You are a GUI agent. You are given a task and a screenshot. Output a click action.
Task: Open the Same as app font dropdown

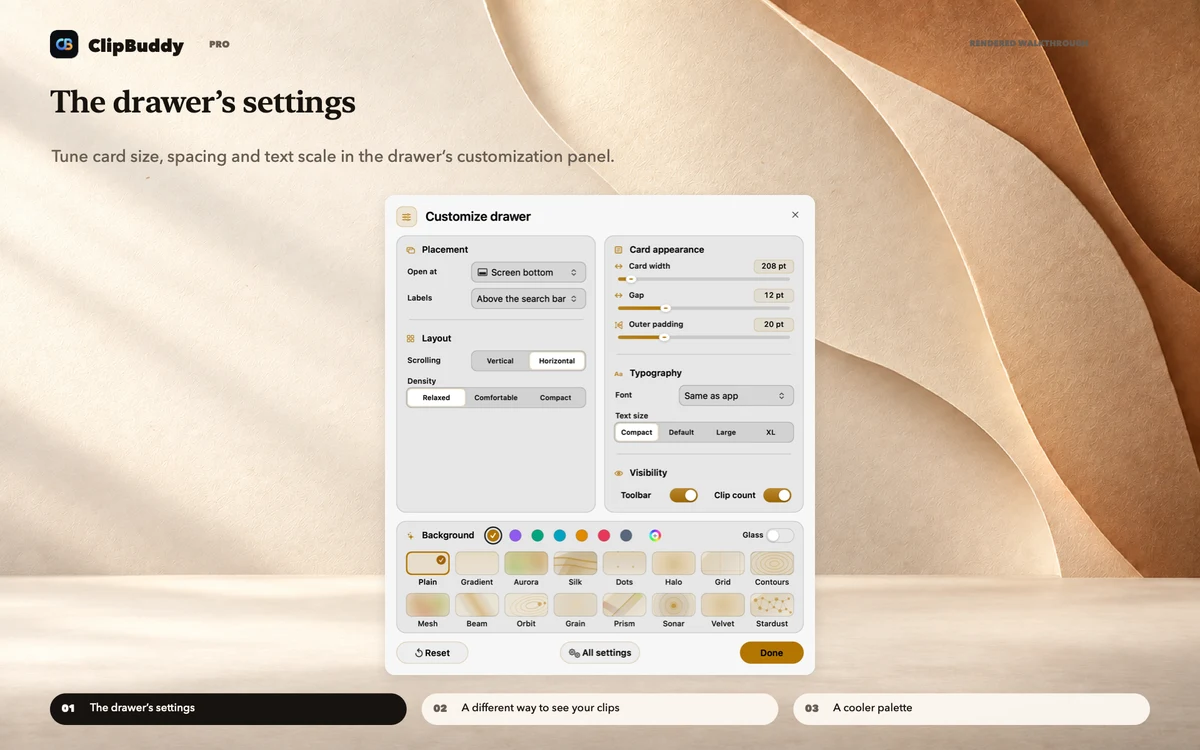pyautogui.click(x=736, y=396)
